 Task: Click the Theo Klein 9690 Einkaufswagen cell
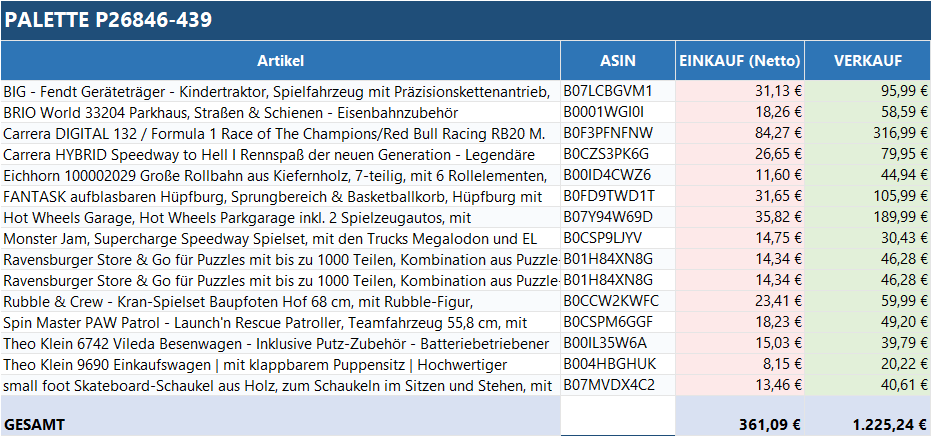[280, 364]
